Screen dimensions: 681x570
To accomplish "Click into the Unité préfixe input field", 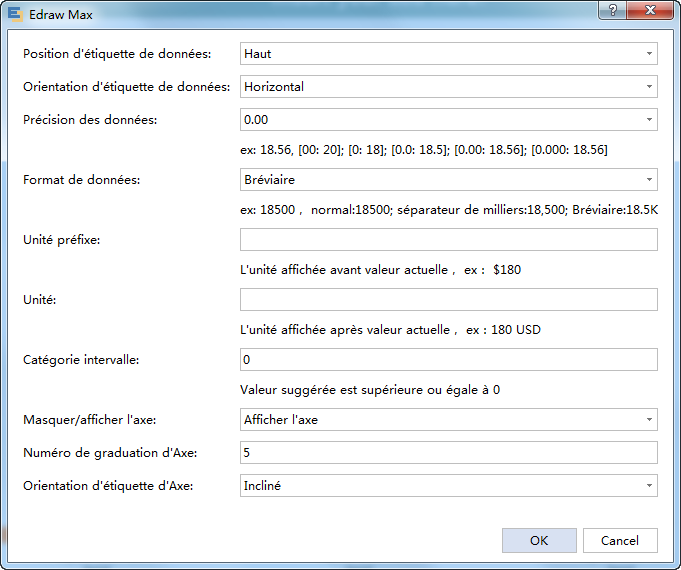I will (449, 239).
